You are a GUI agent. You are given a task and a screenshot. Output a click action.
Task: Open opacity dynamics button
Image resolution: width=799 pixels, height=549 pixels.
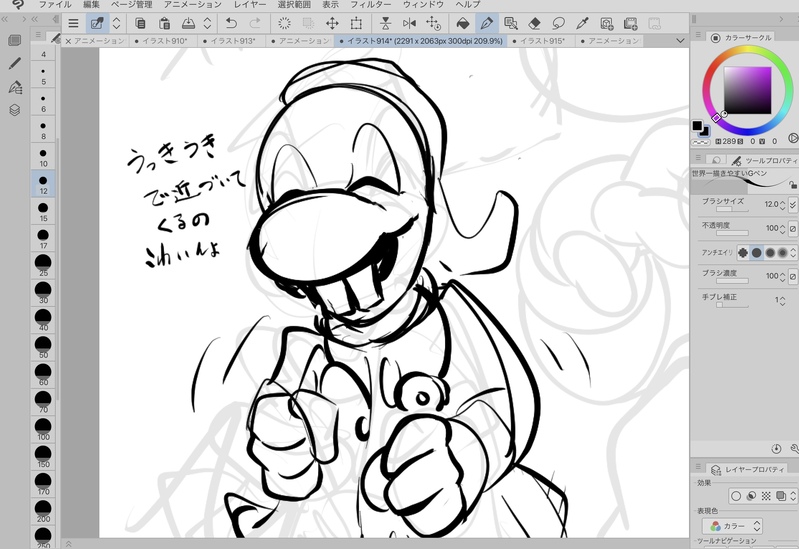(x=793, y=228)
